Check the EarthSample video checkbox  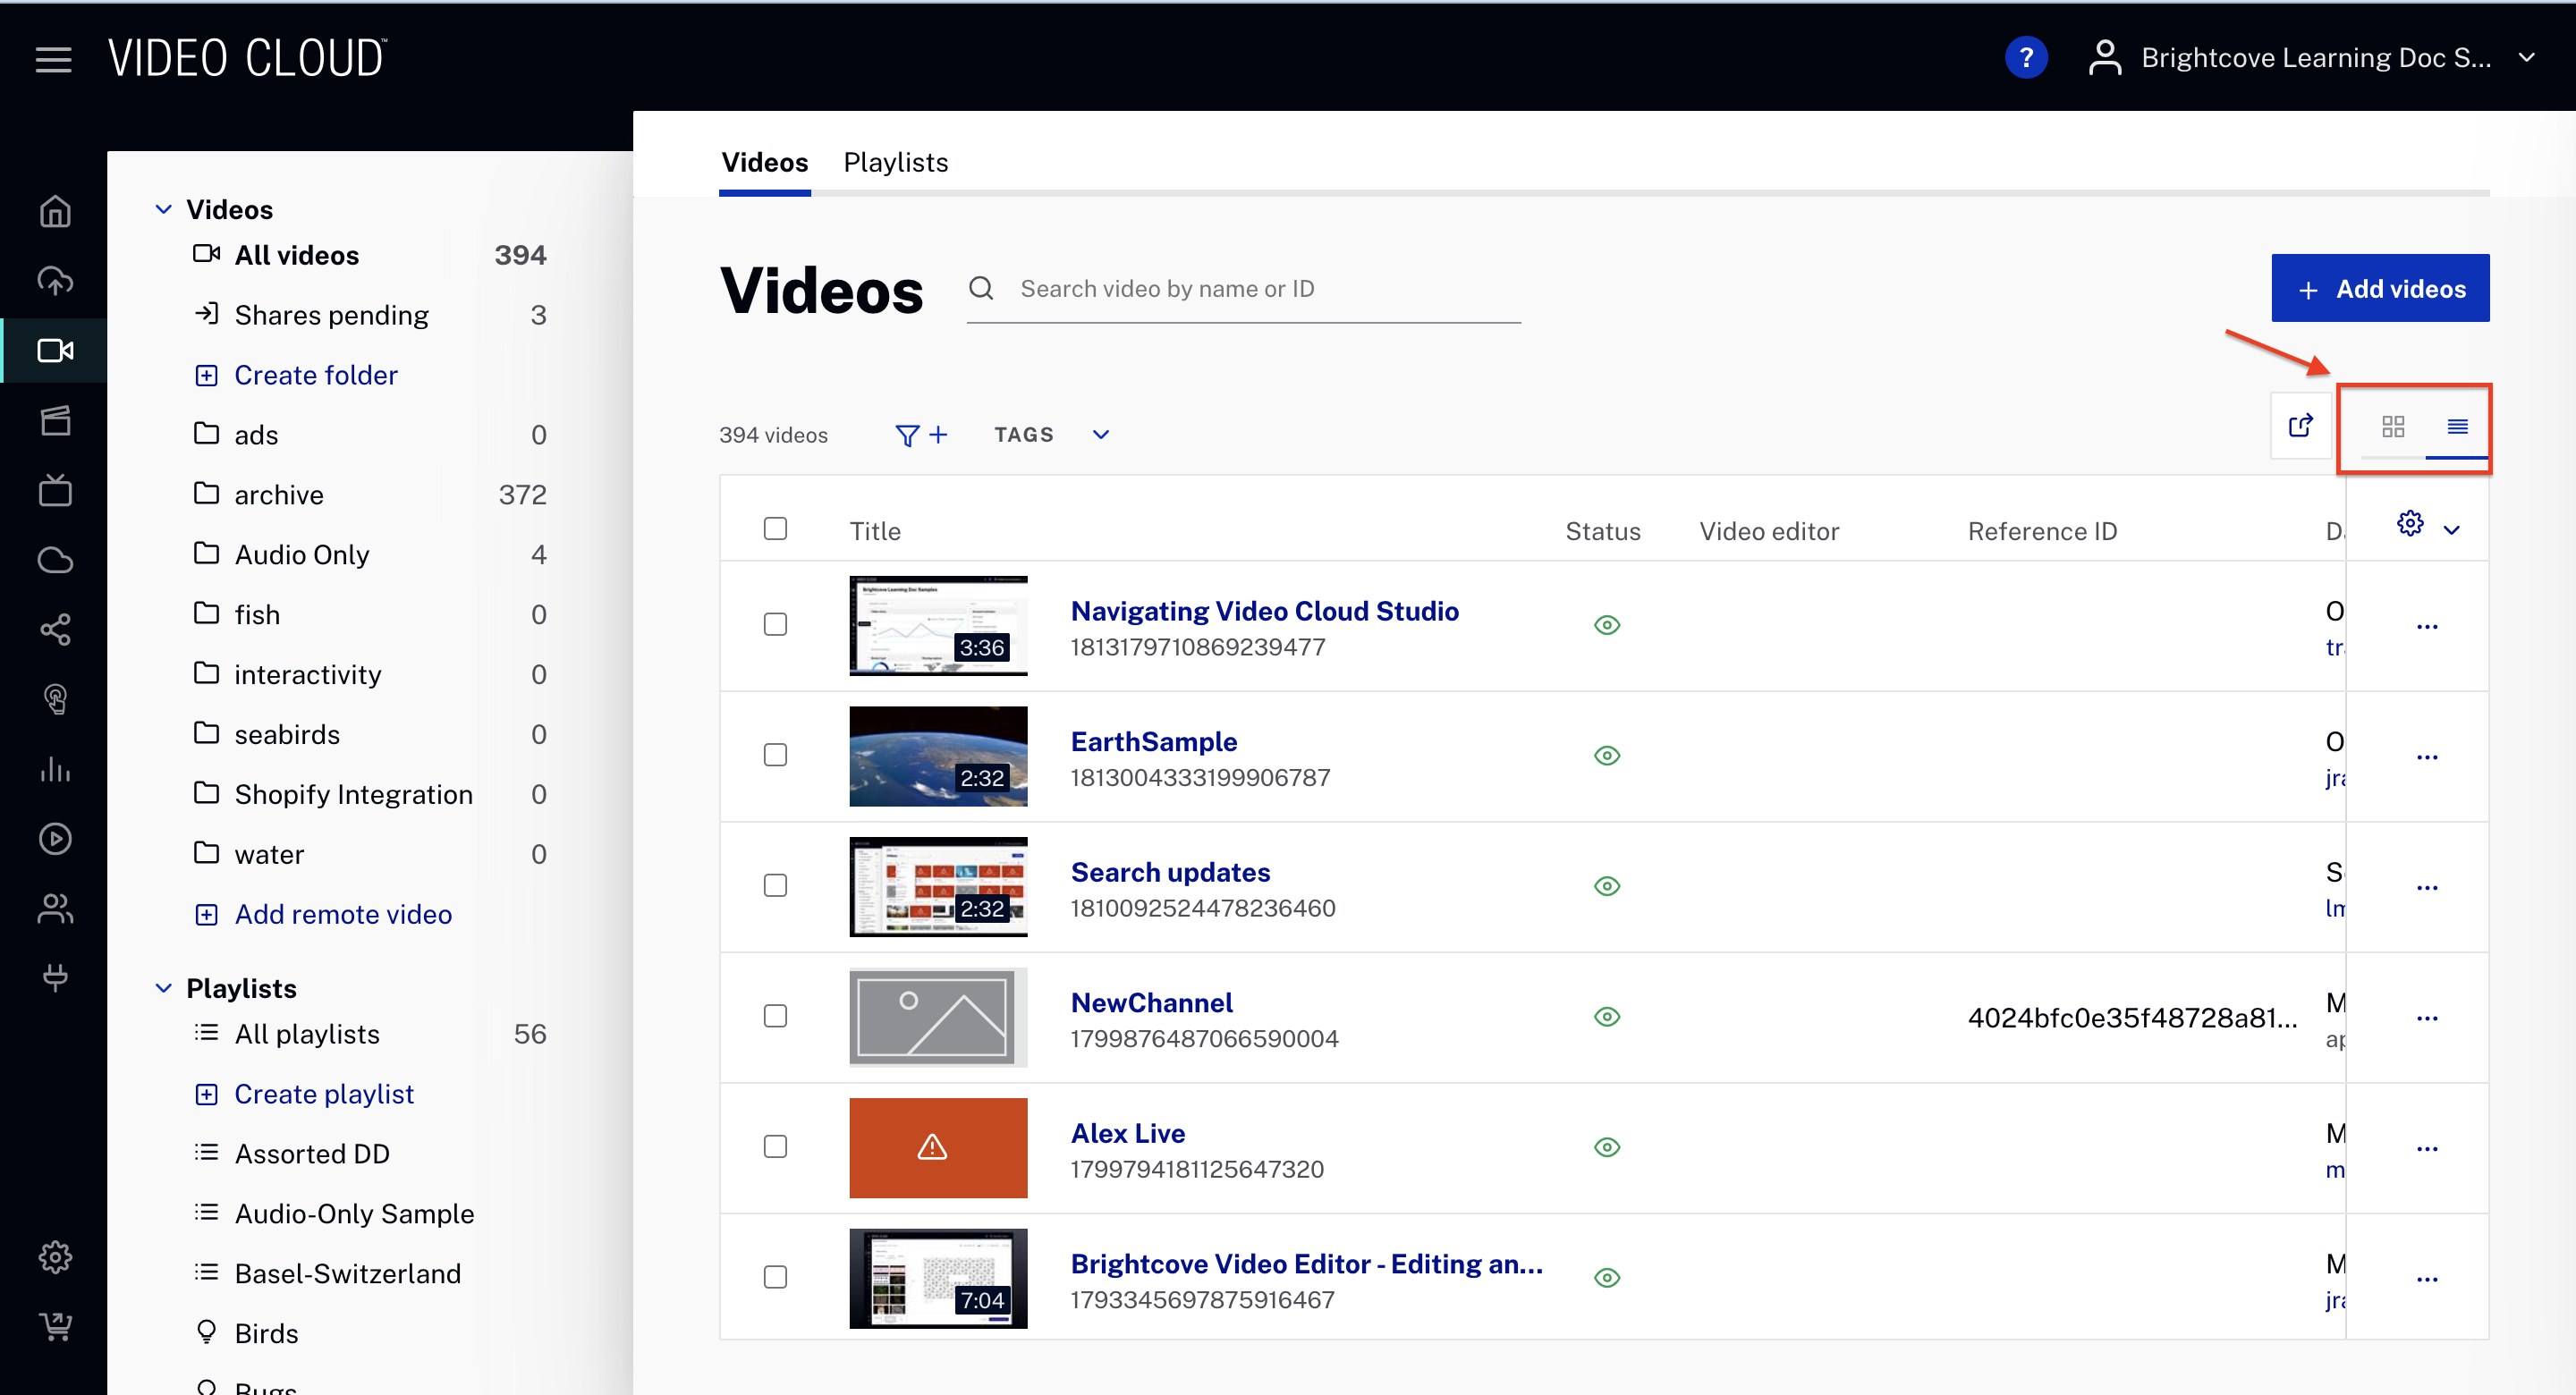click(x=775, y=755)
